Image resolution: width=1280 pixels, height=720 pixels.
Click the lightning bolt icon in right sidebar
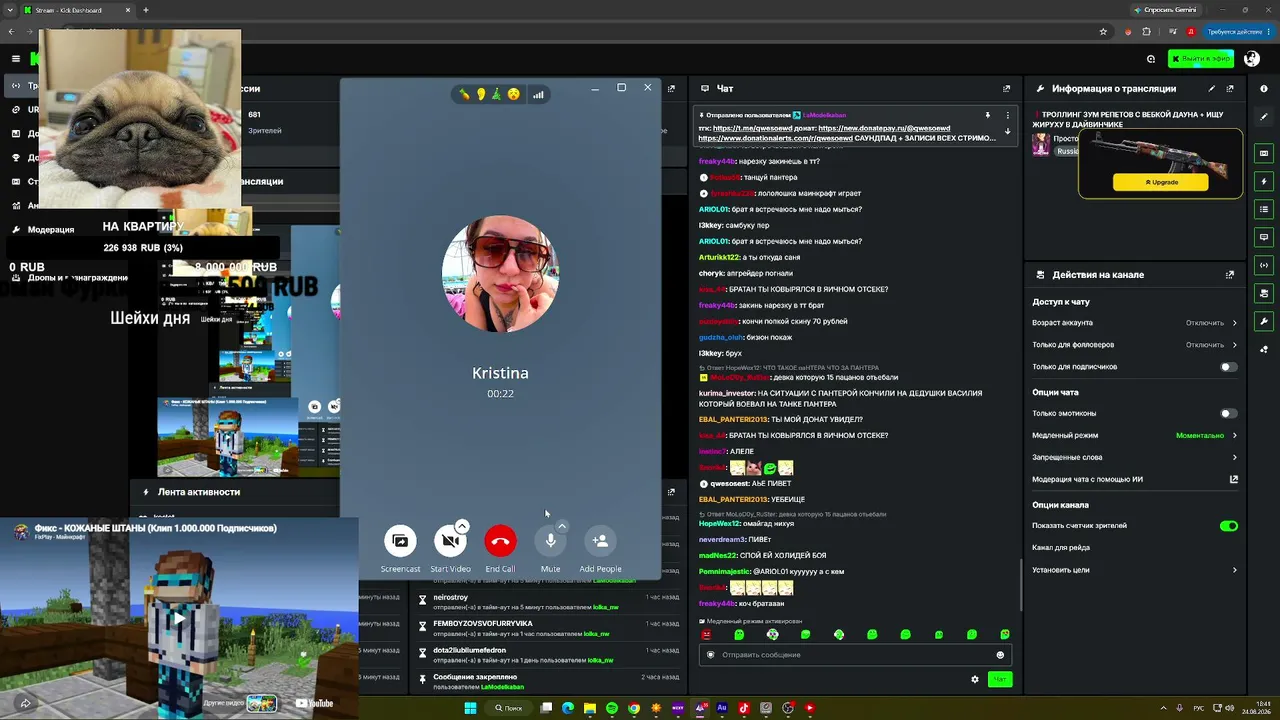click(x=1264, y=181)
